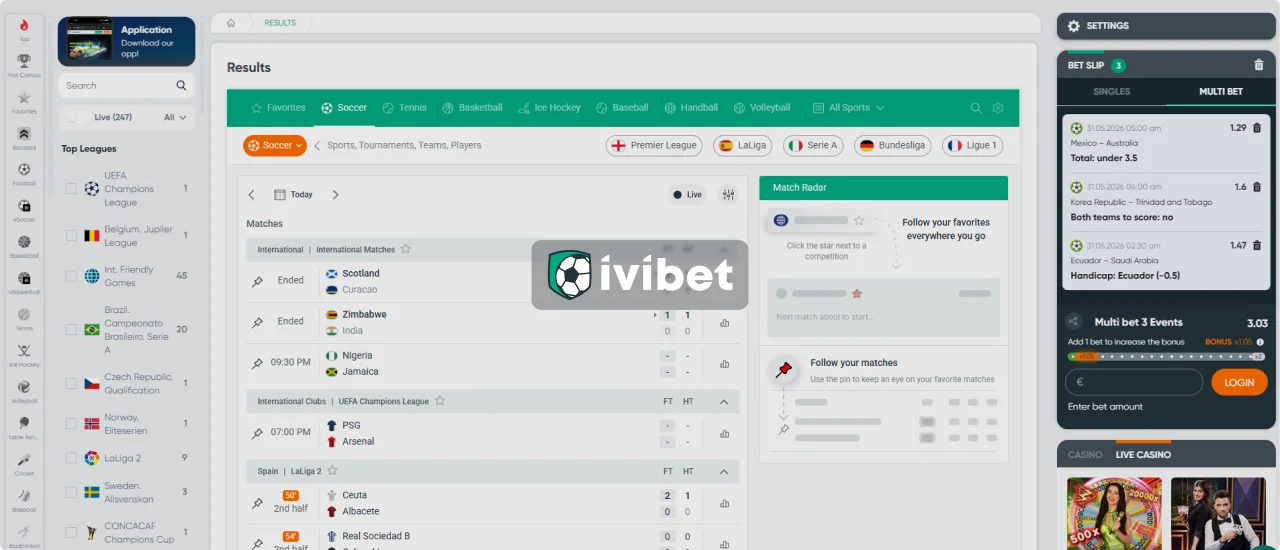
Task: Go back with arrow beside search hint
Action: [317, 146]
